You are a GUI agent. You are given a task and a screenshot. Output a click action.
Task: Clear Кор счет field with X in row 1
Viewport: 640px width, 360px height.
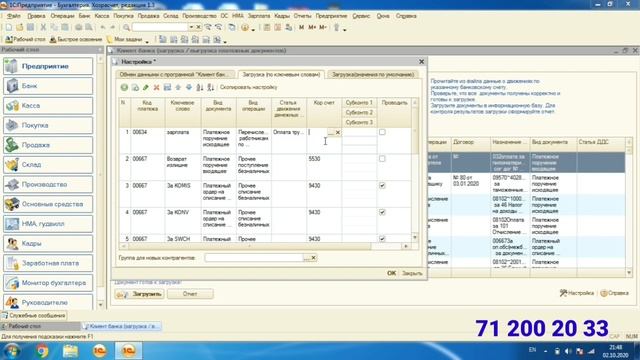point(338,132)
